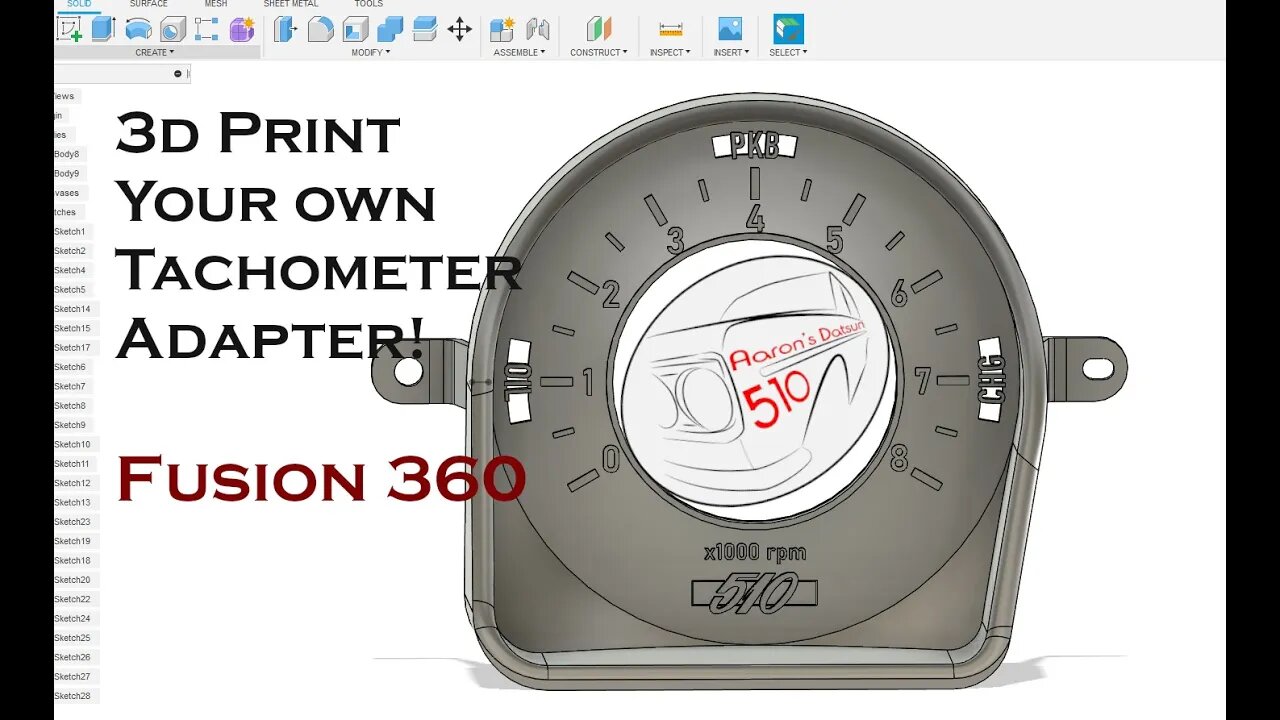The height and width of the screenshot is (720, 1280).
Task: Select Sketch4 in the browser
Action: [70, 270]
